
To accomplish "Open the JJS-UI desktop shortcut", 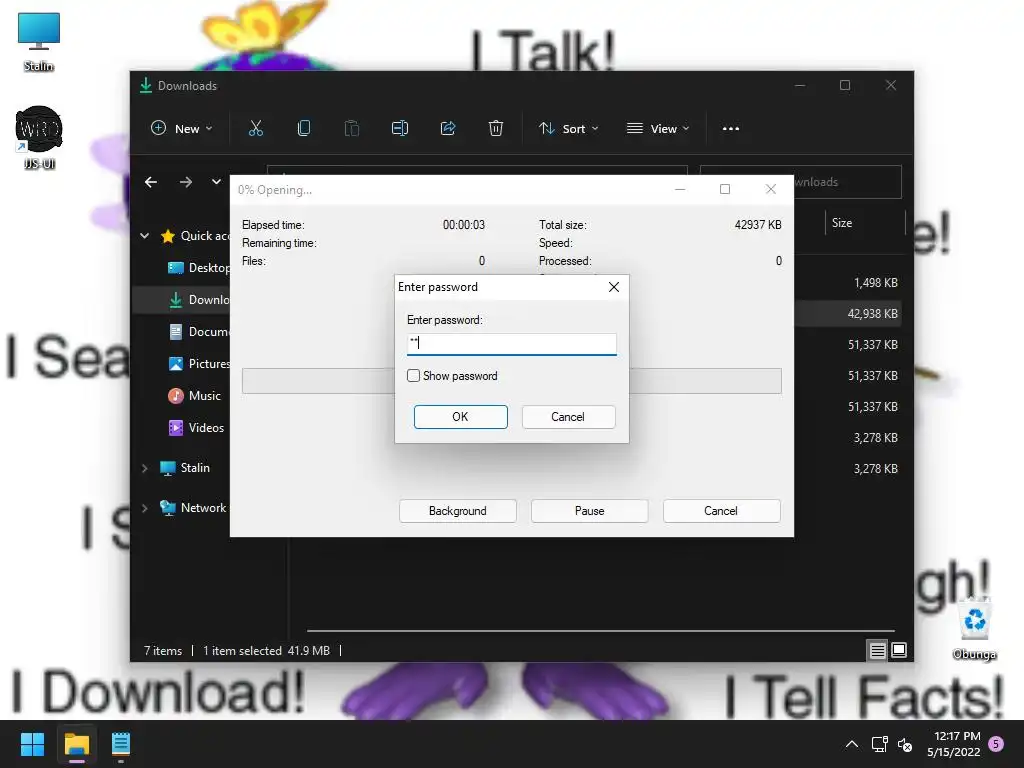I will [x=39, y=138].
